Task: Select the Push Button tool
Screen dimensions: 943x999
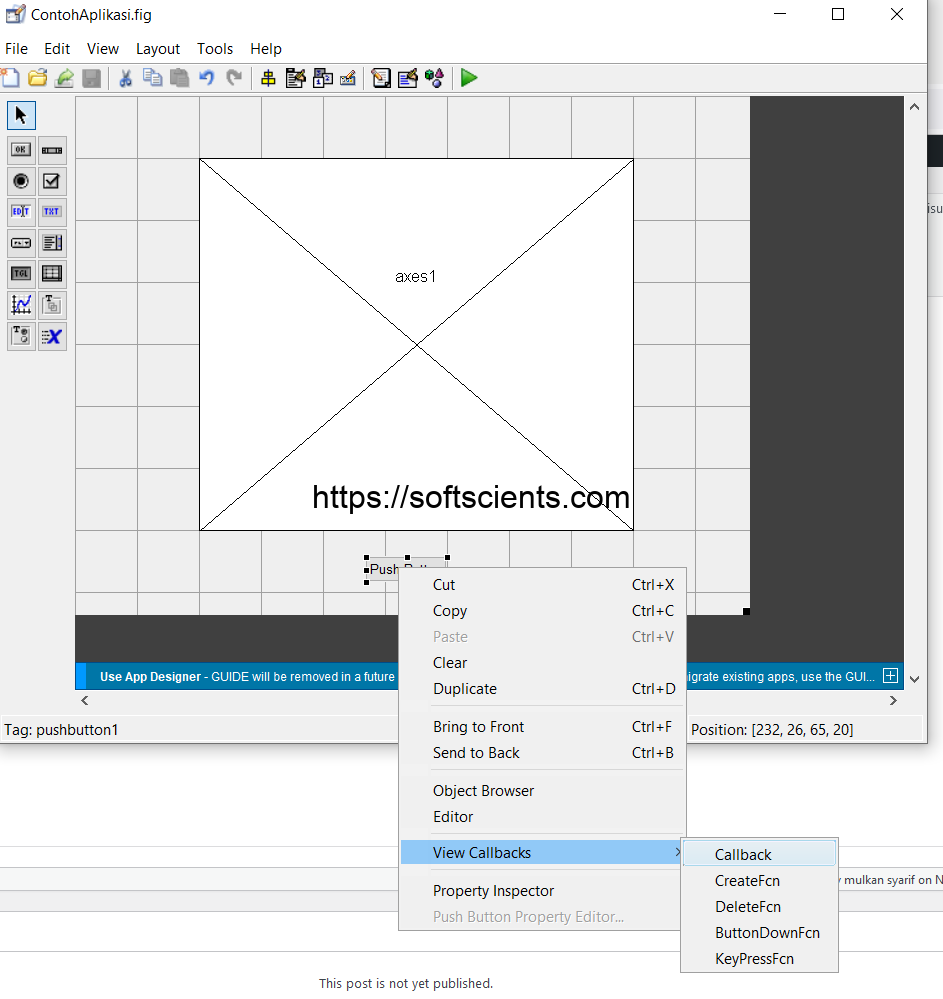Action: point(20,149)
